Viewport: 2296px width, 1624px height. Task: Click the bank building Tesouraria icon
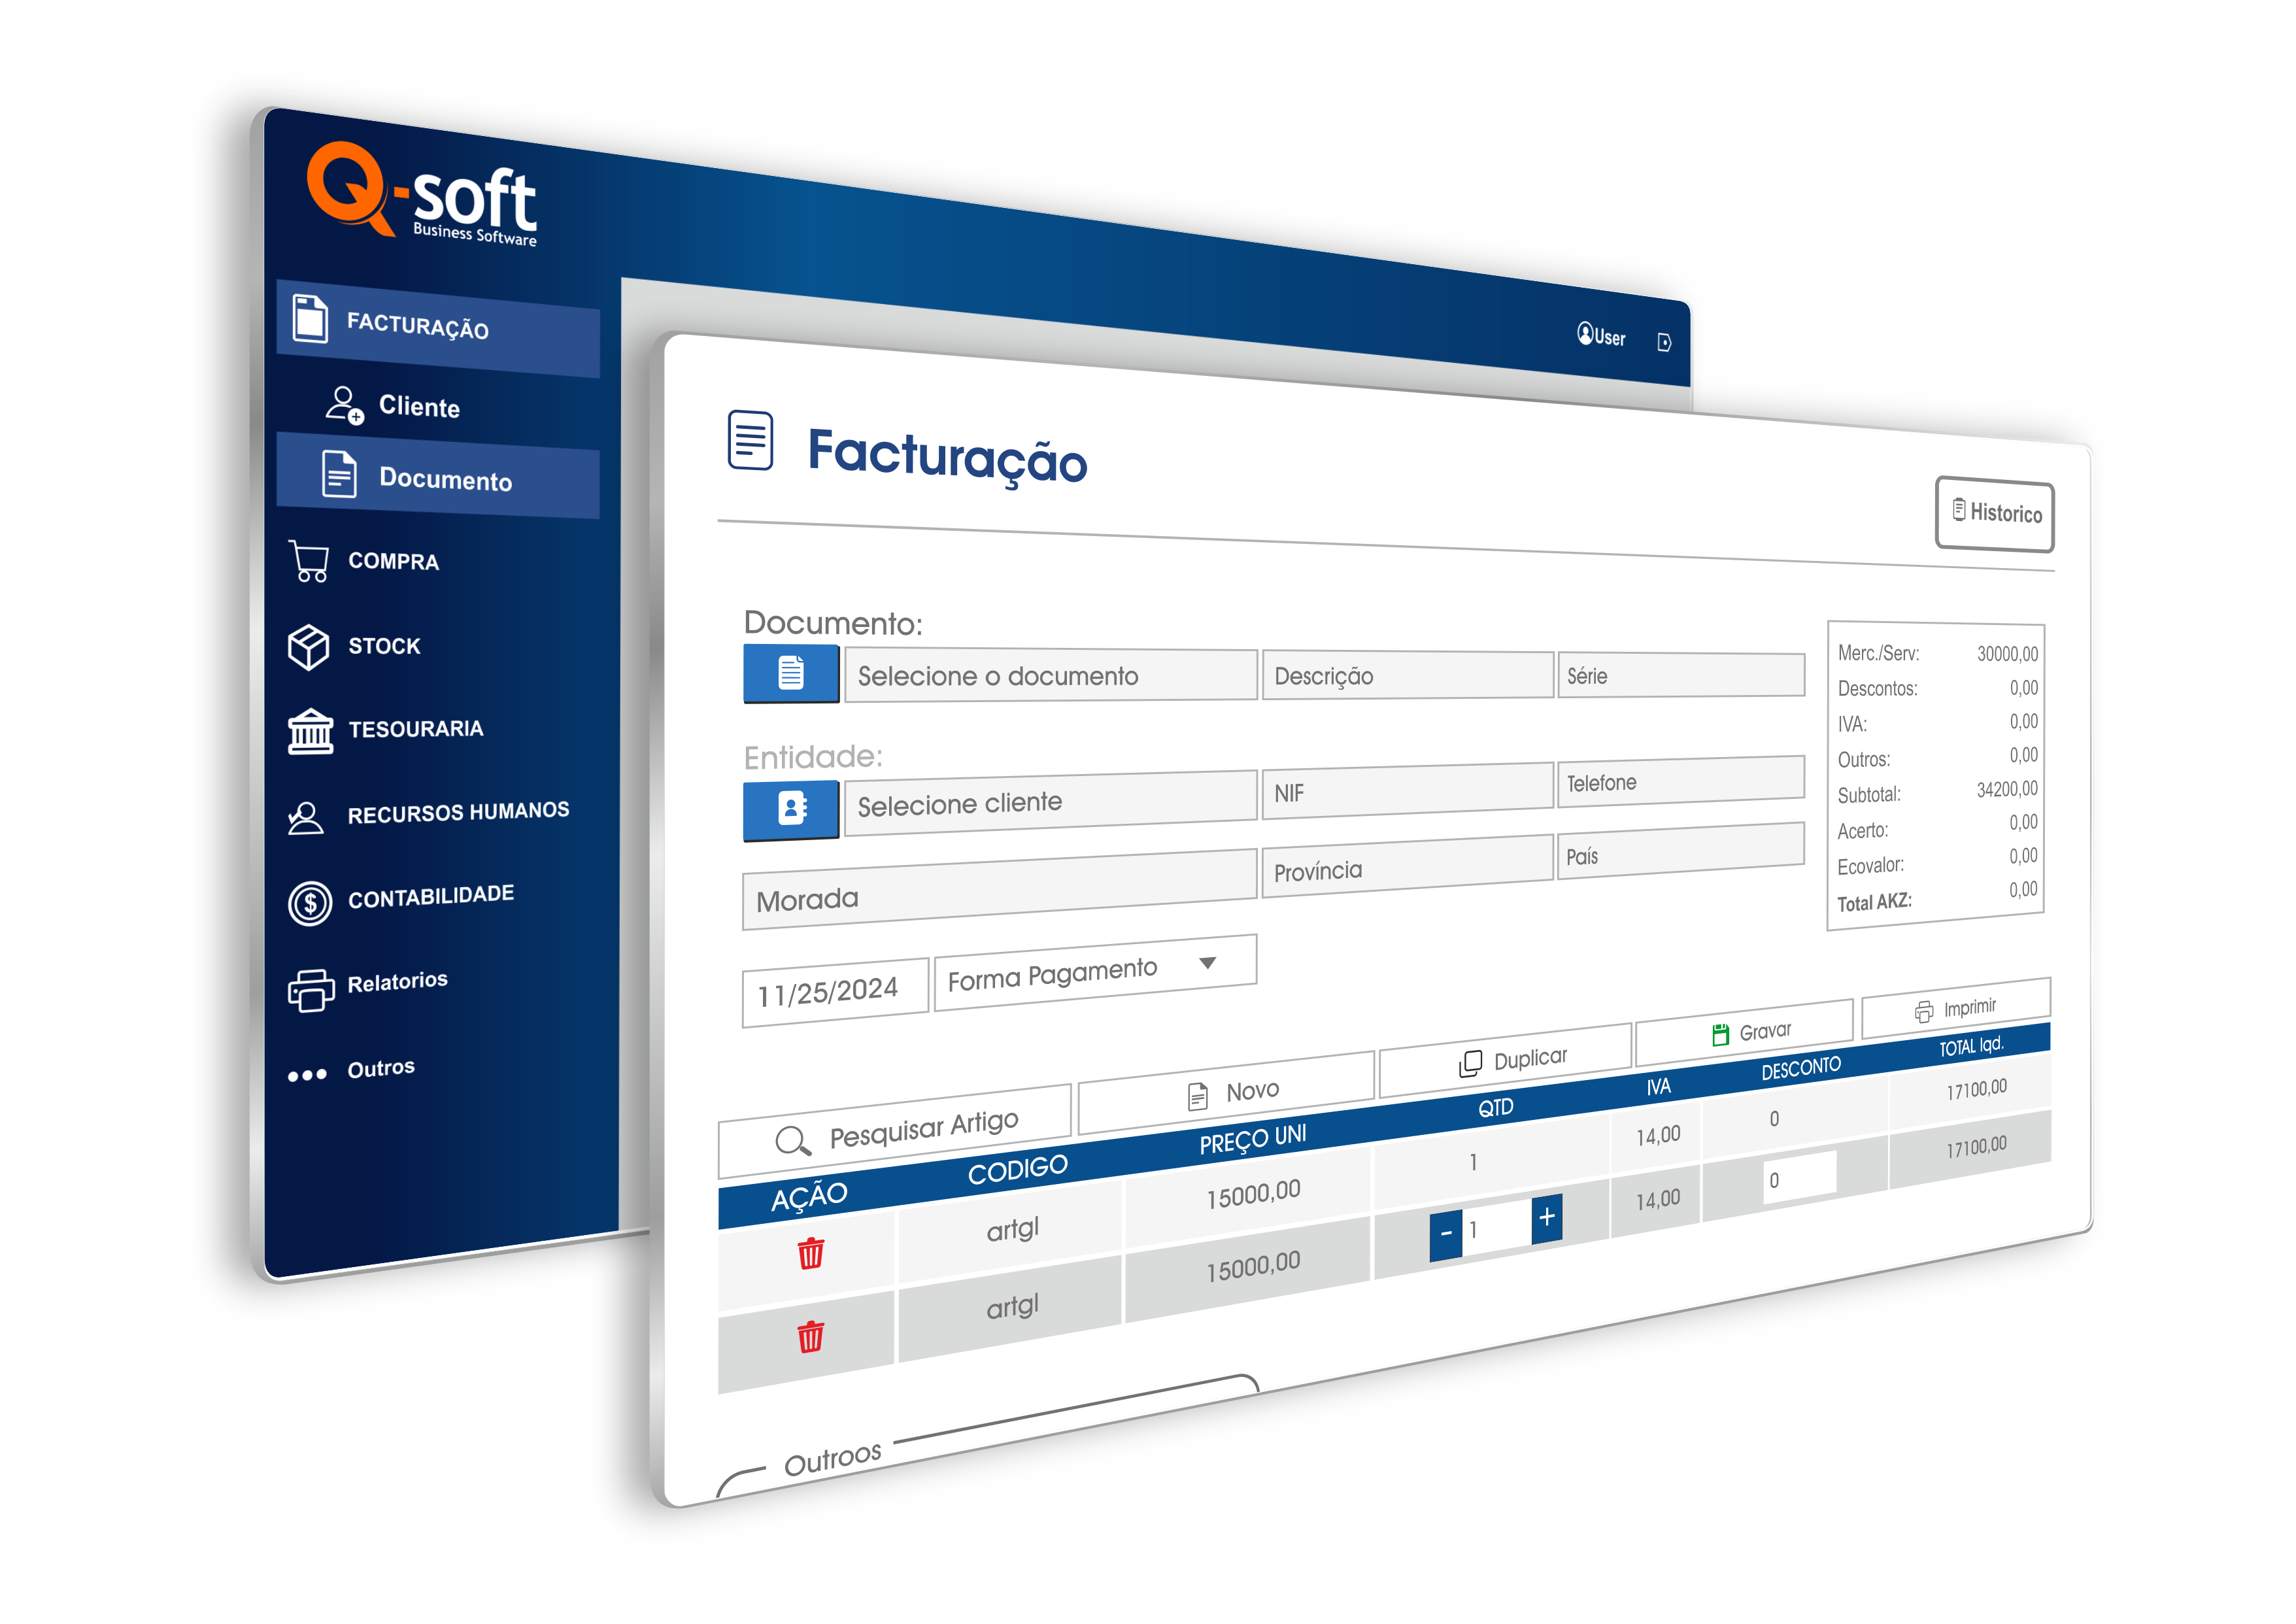(310, 731)
